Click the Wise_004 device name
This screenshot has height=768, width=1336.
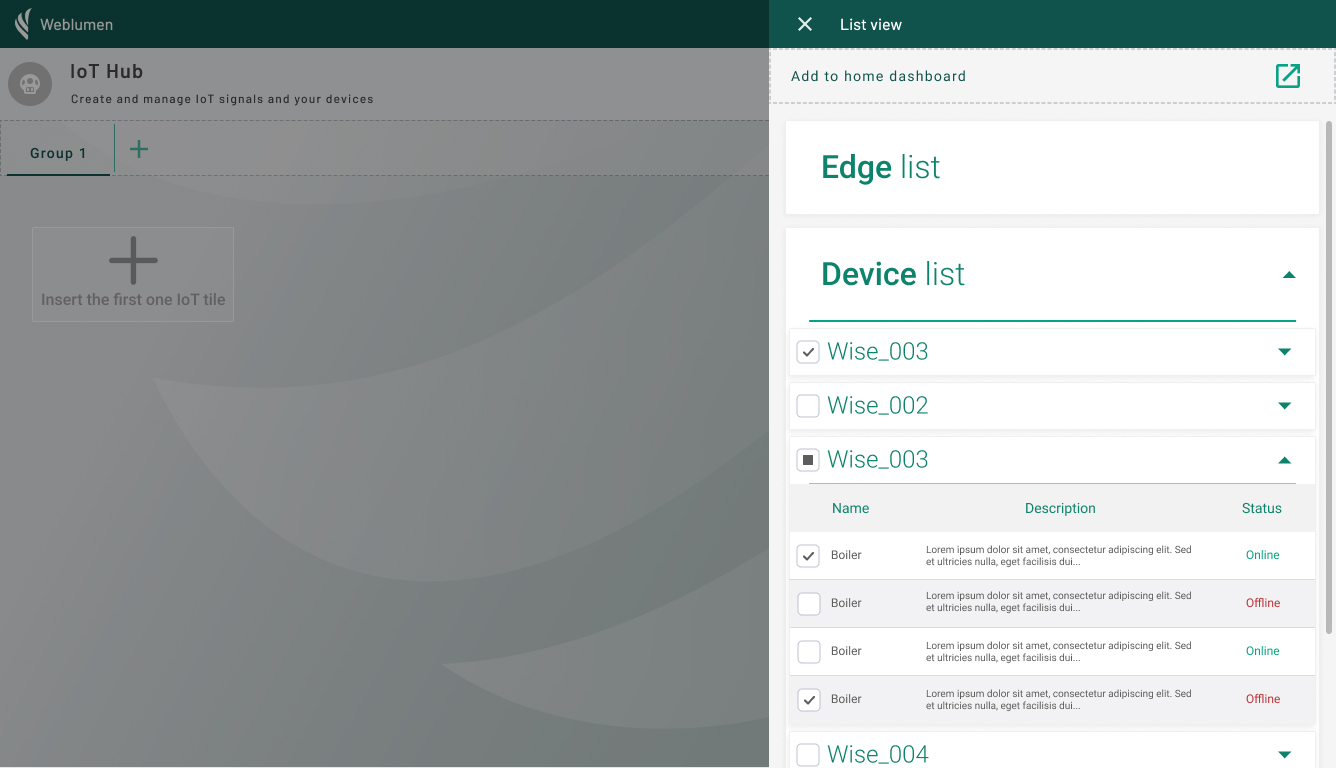(878, 755)
